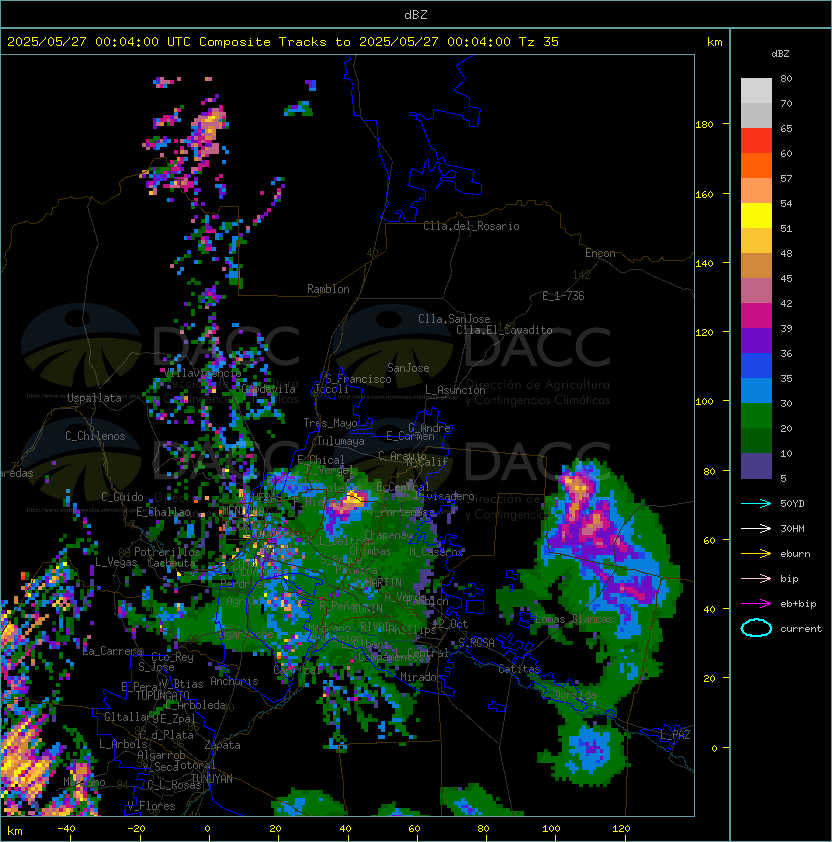The height and width of the screenshot is (842, 832).
Task: Click the cyan 50YD arrow legend icon
Action: 756,503
